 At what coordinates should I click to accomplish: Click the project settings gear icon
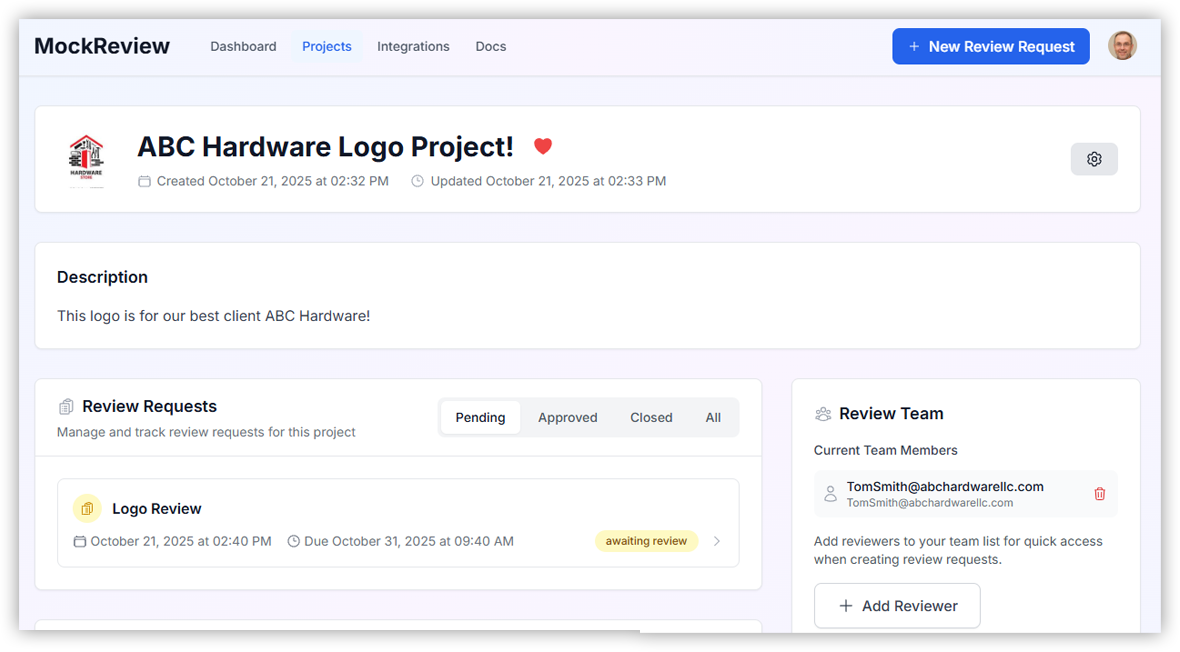(x=1094, y=159)
